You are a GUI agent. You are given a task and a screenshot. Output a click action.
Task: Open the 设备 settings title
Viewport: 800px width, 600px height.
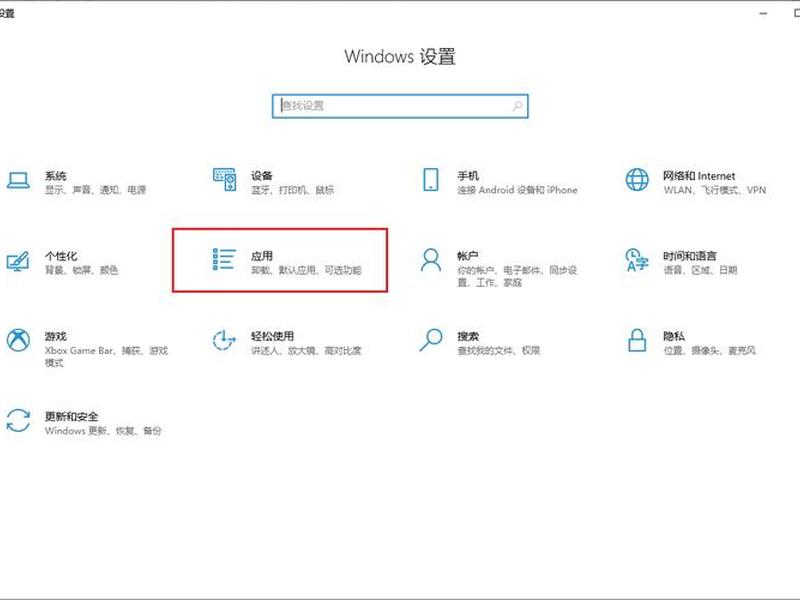262,176
